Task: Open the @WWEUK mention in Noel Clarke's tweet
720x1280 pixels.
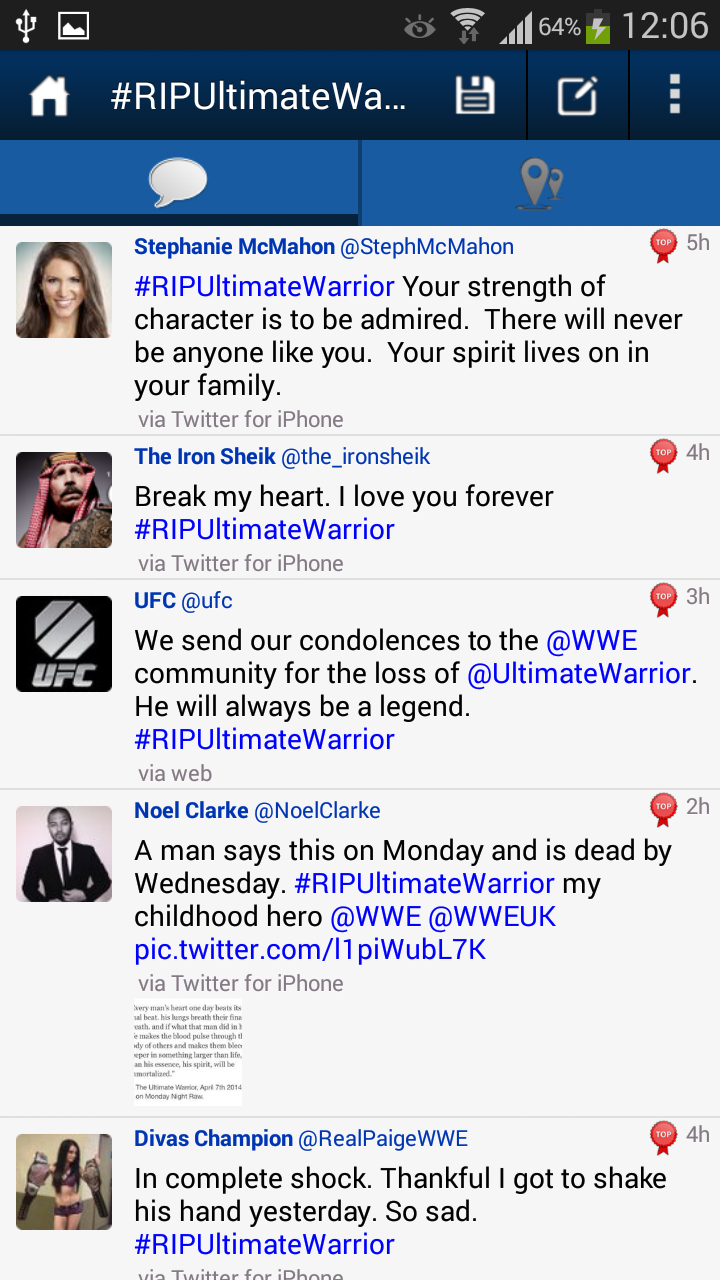Action: pyautogui.click(x=492, y=916)
